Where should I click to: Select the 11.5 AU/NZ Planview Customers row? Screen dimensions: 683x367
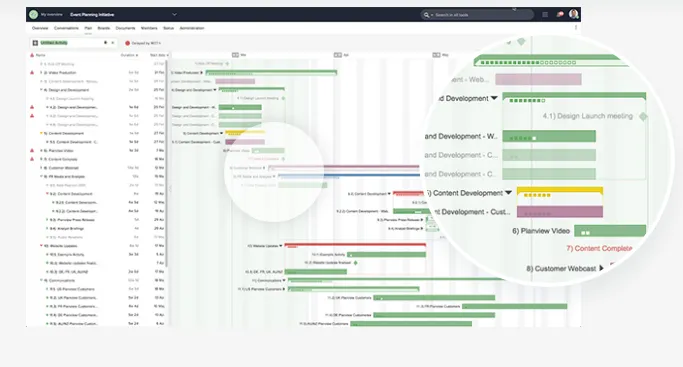click(97, 324)
